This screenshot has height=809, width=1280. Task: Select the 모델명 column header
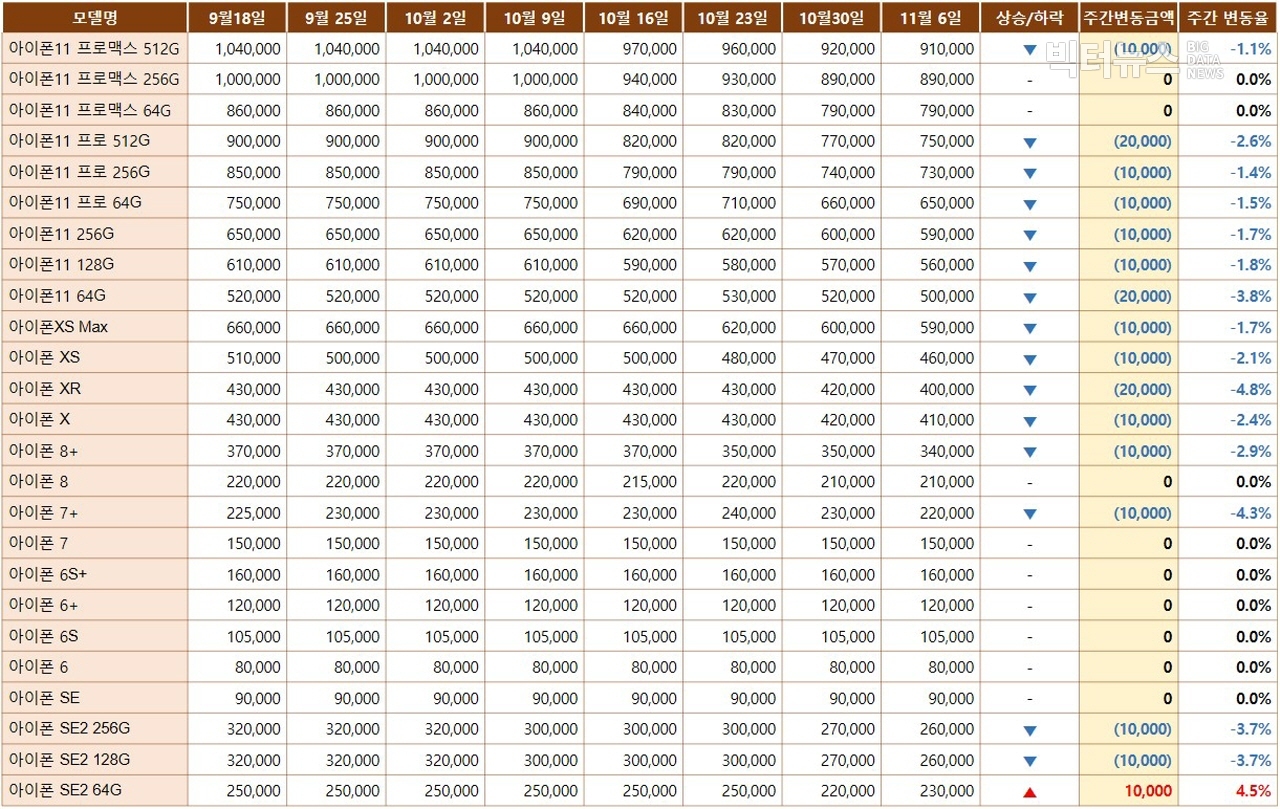click(x=95, y=17)
